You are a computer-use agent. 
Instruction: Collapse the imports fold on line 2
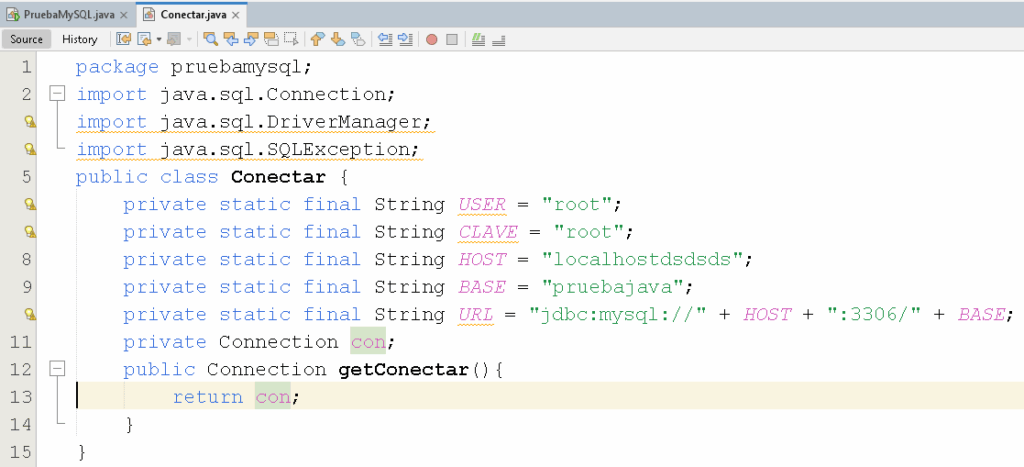coord(57,94)
